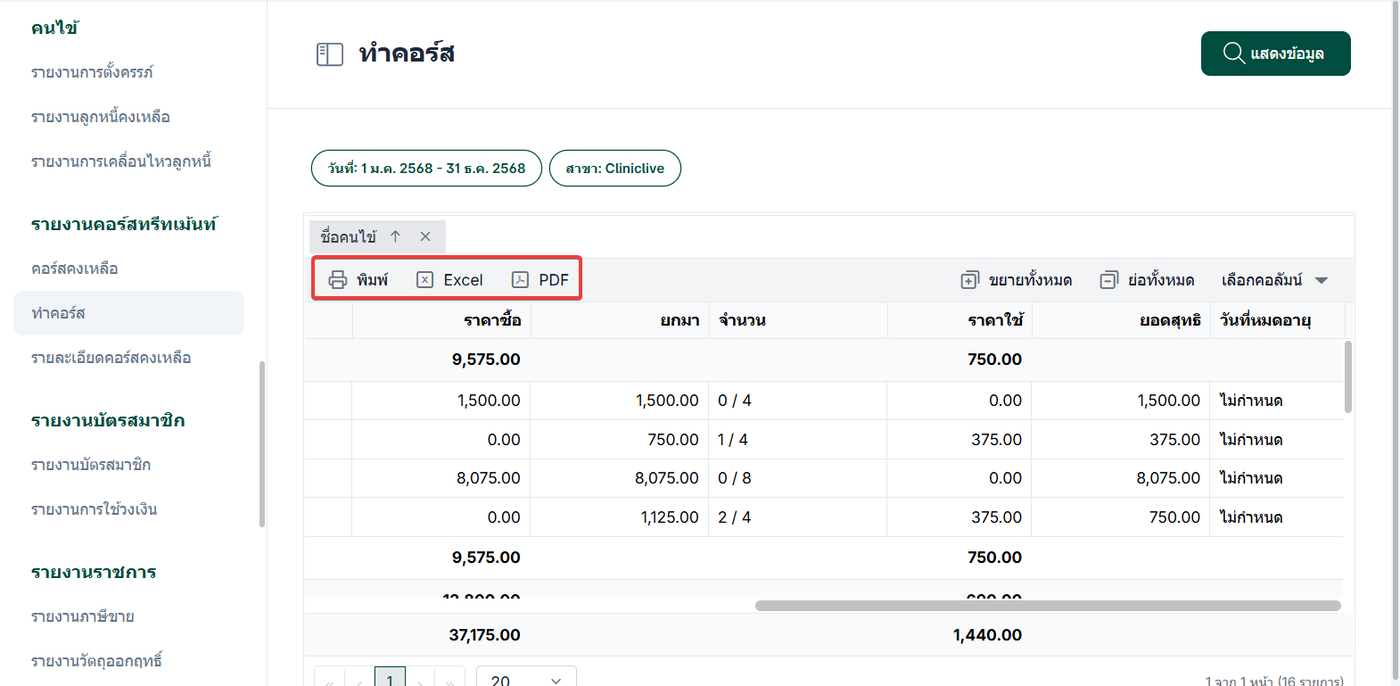Click the printer icon for พิมพ์

(338, 280)
